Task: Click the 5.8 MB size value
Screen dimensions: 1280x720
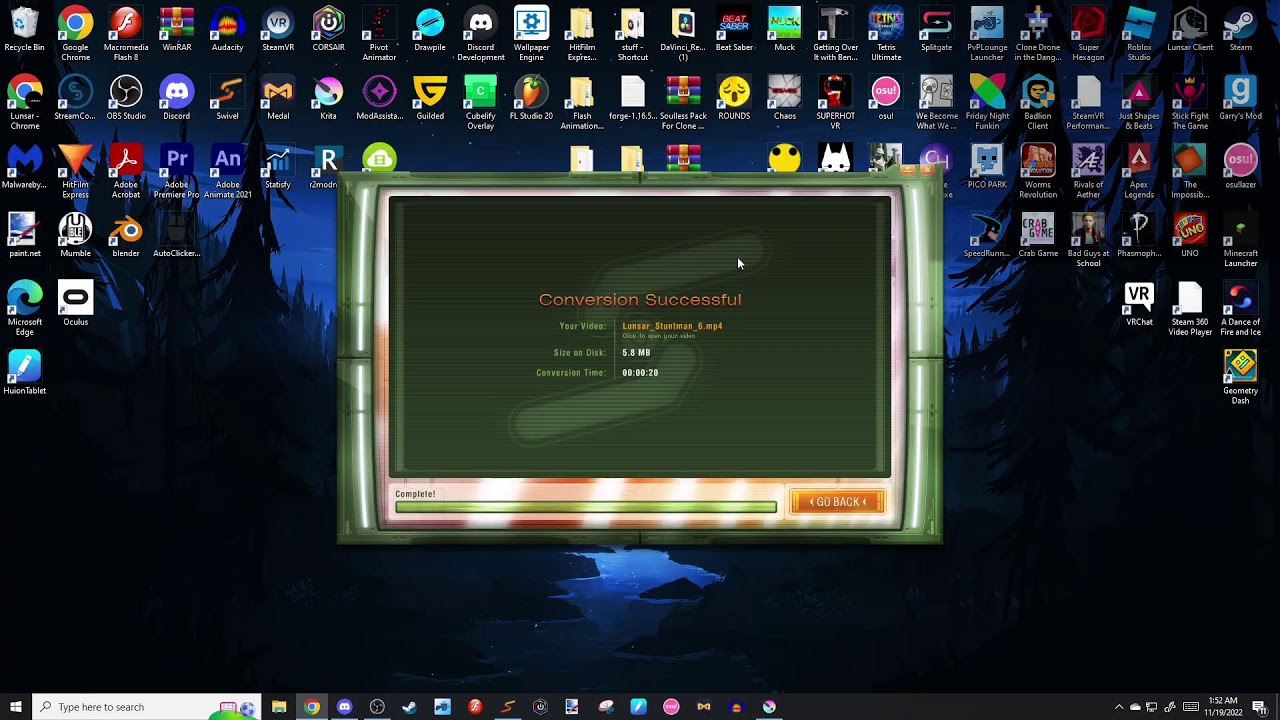Action: [636, 353]
